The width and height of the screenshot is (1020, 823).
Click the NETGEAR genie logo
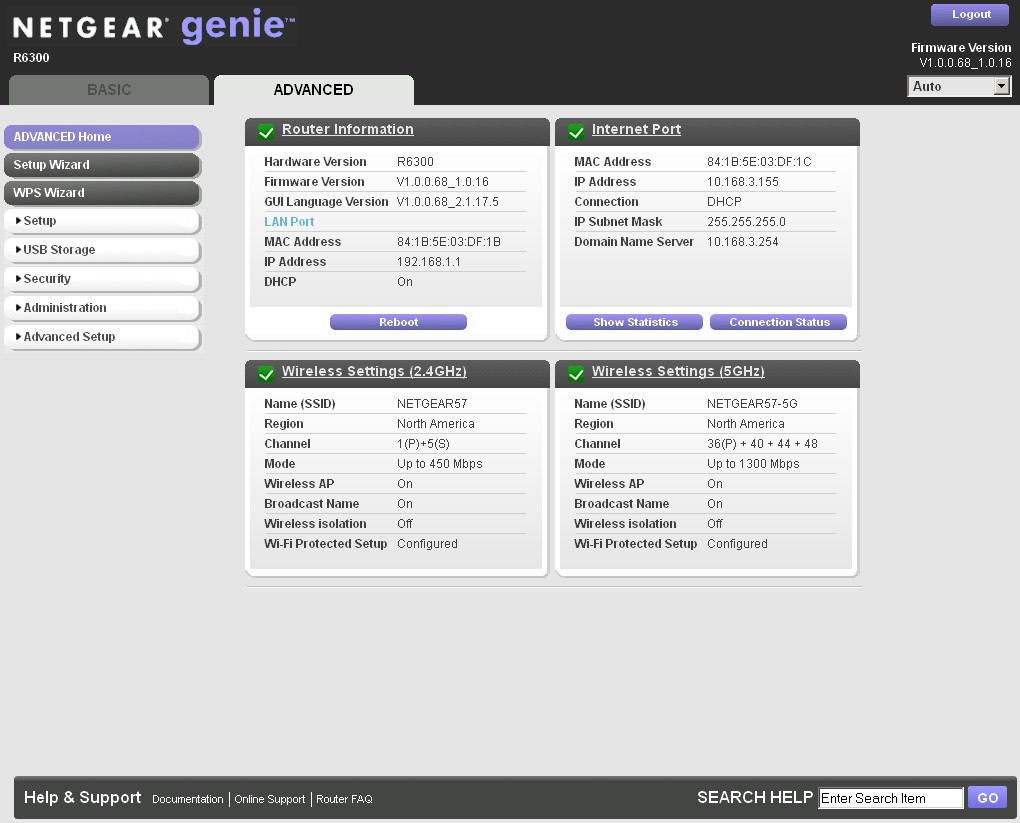click(154, 26)
